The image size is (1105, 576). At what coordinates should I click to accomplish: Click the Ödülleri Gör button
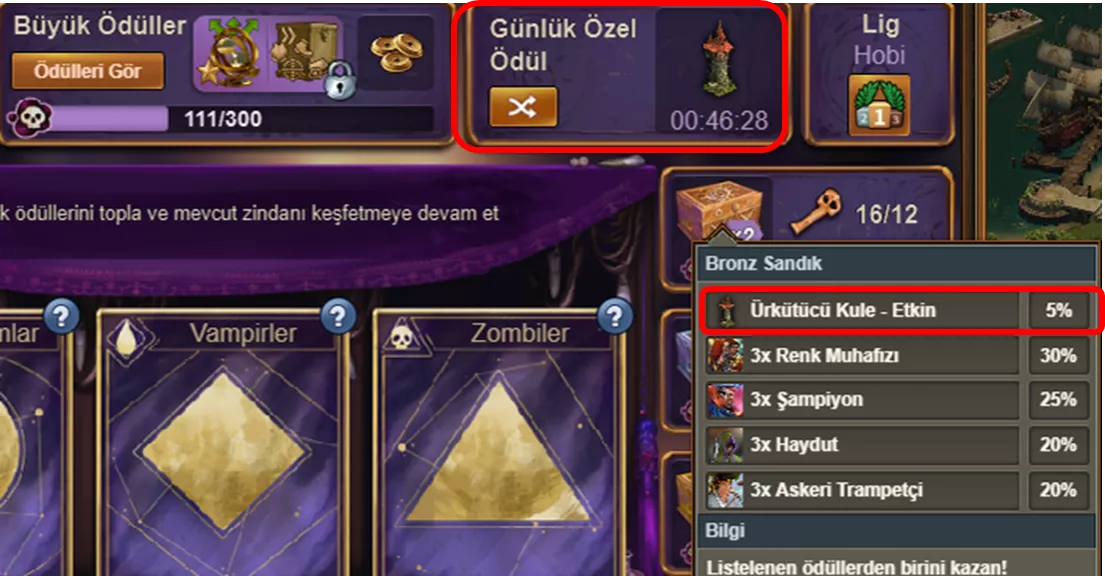point(88,71)
